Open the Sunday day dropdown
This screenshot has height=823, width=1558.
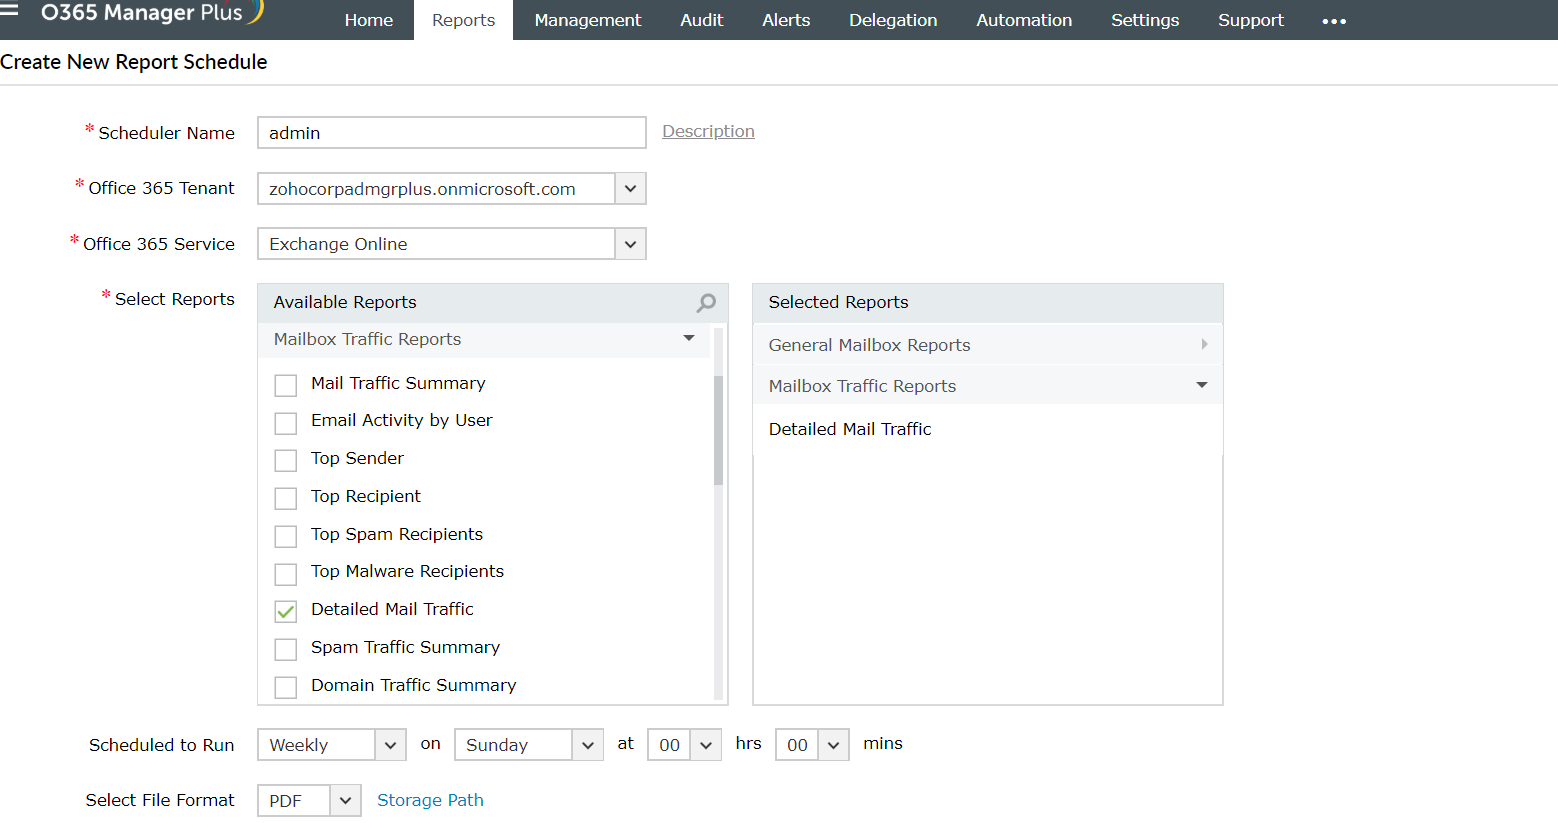[588, 745]
